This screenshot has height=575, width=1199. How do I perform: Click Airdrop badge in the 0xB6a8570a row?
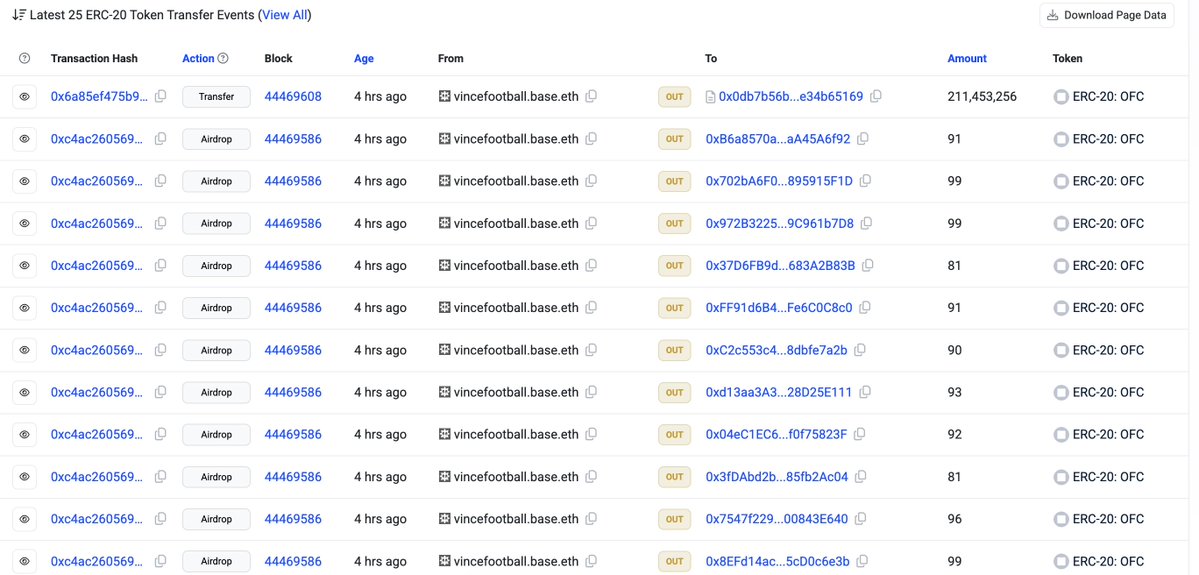[216, 139]
